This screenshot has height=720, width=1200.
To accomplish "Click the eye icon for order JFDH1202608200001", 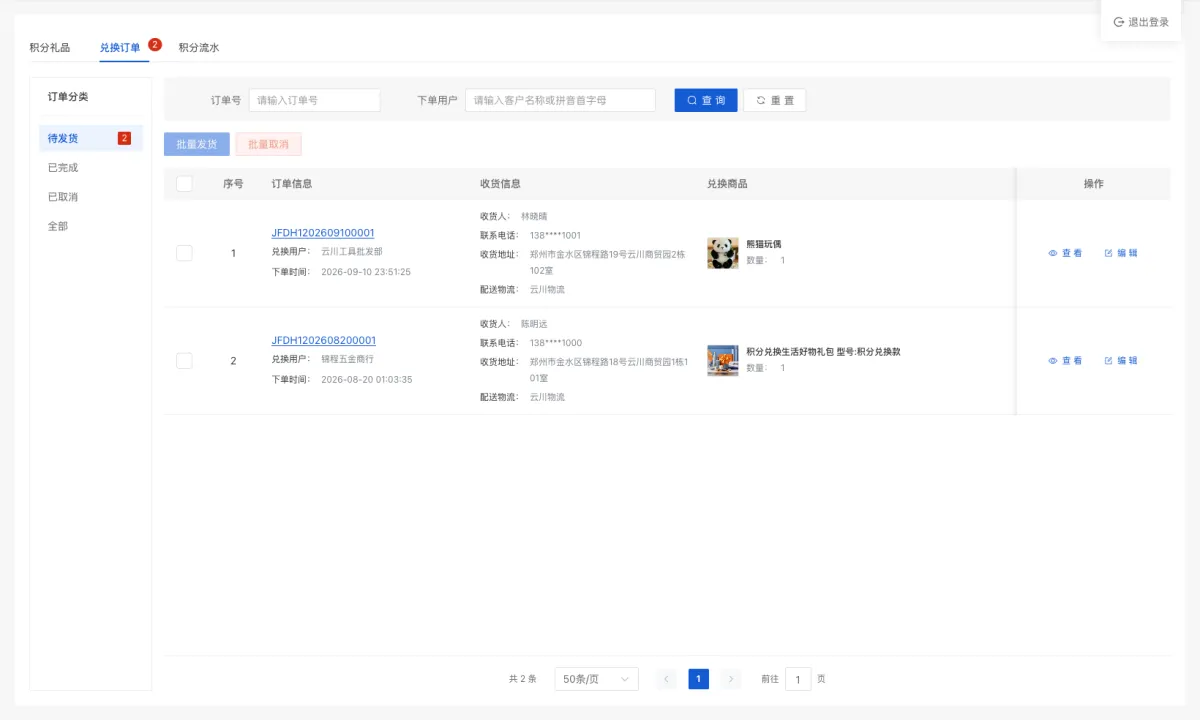I will point(1053,361).
